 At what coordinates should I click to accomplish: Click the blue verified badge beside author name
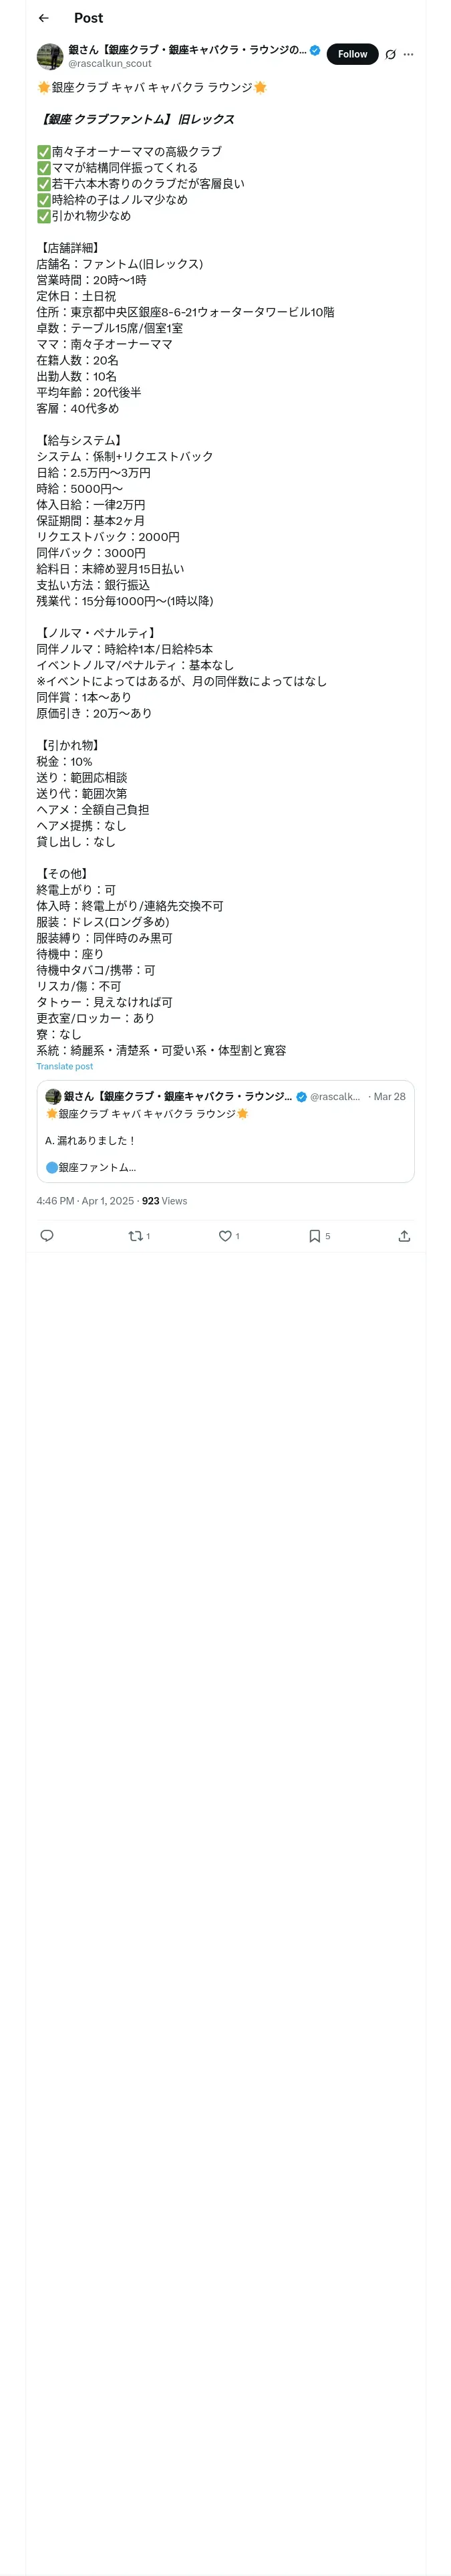coord(315,49)
